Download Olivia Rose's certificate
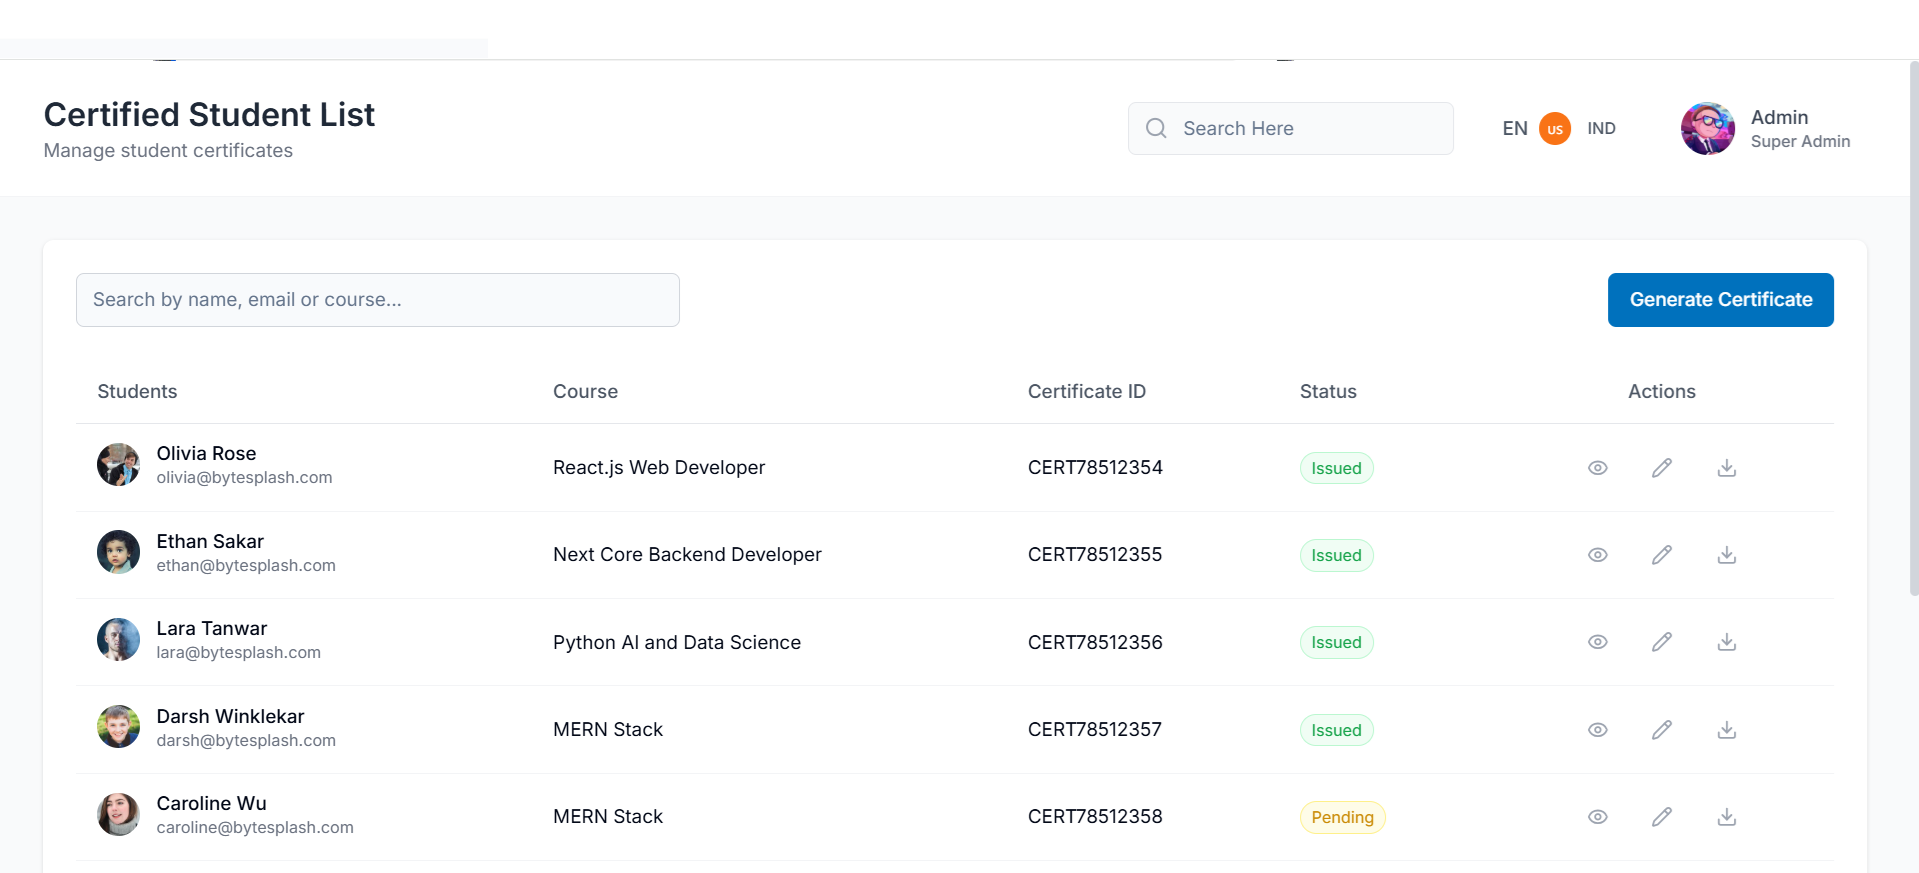Screen dimensions: 1919x873 click(1726, 468)
